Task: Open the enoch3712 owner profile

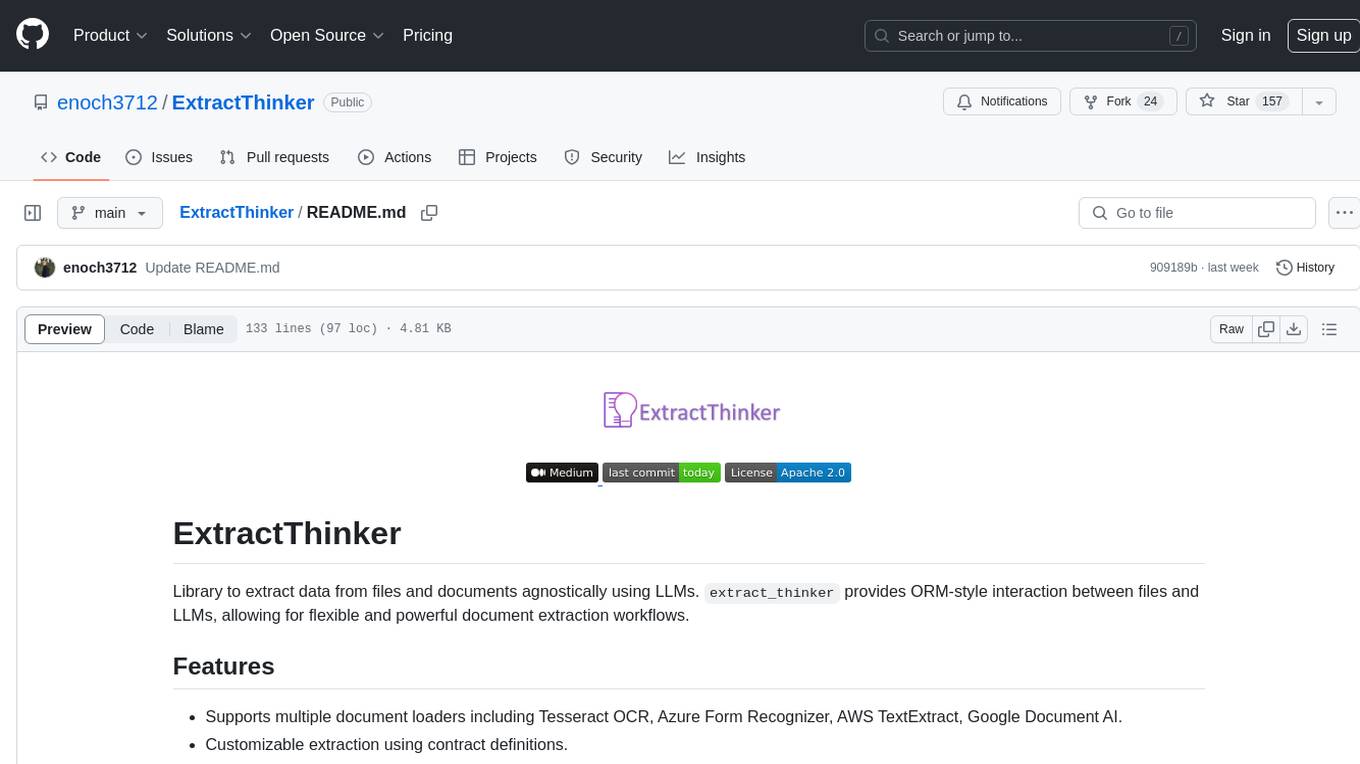Action: [x=107, y=102]
